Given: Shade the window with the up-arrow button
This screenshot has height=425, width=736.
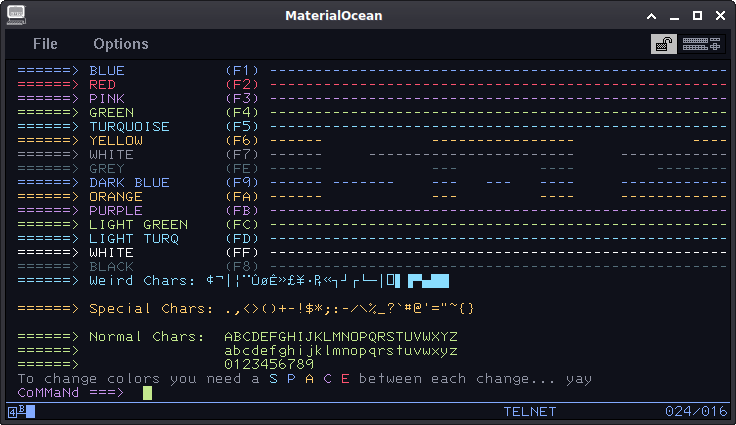Looking at the screenshot, I should (652, 16).
